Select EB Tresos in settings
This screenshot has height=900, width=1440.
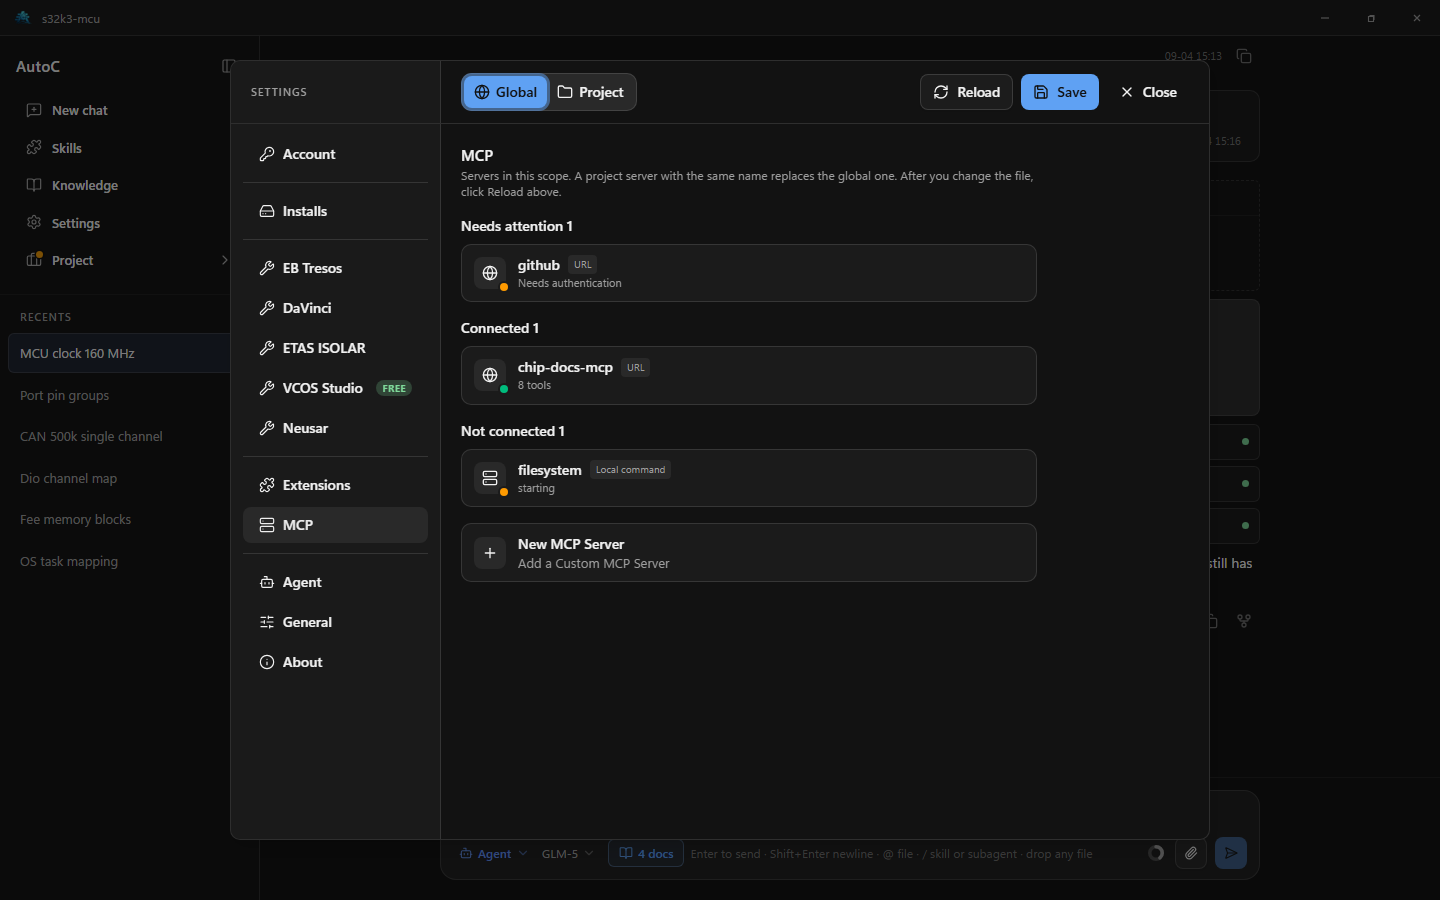335,268
